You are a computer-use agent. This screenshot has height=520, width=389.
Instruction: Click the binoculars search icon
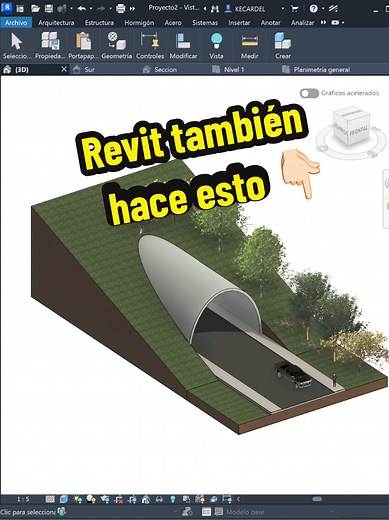(215, 9)
